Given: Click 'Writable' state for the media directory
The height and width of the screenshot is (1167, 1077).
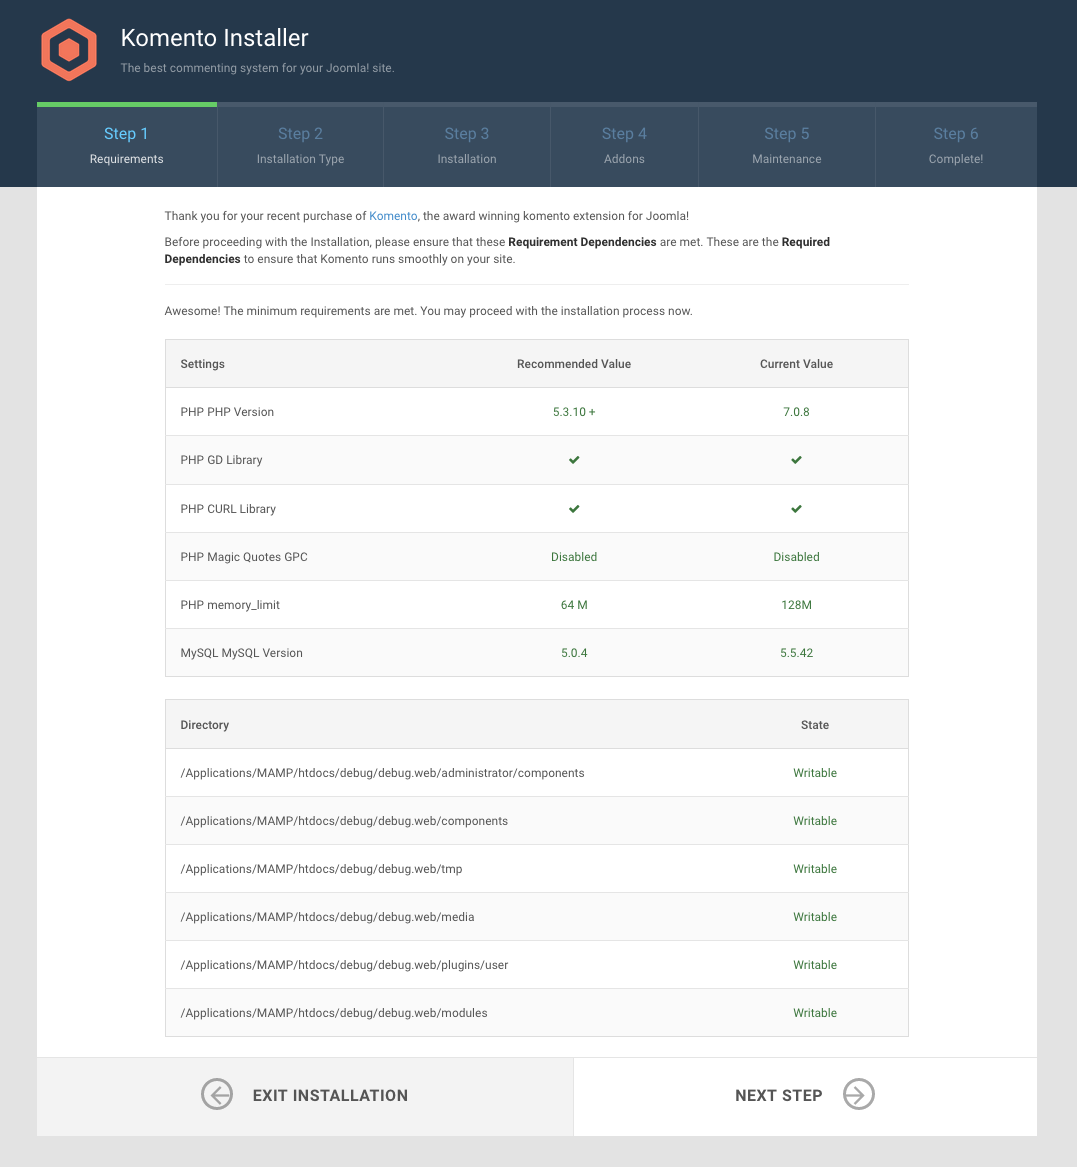Looking at the screenshot, I should (815, 917).
